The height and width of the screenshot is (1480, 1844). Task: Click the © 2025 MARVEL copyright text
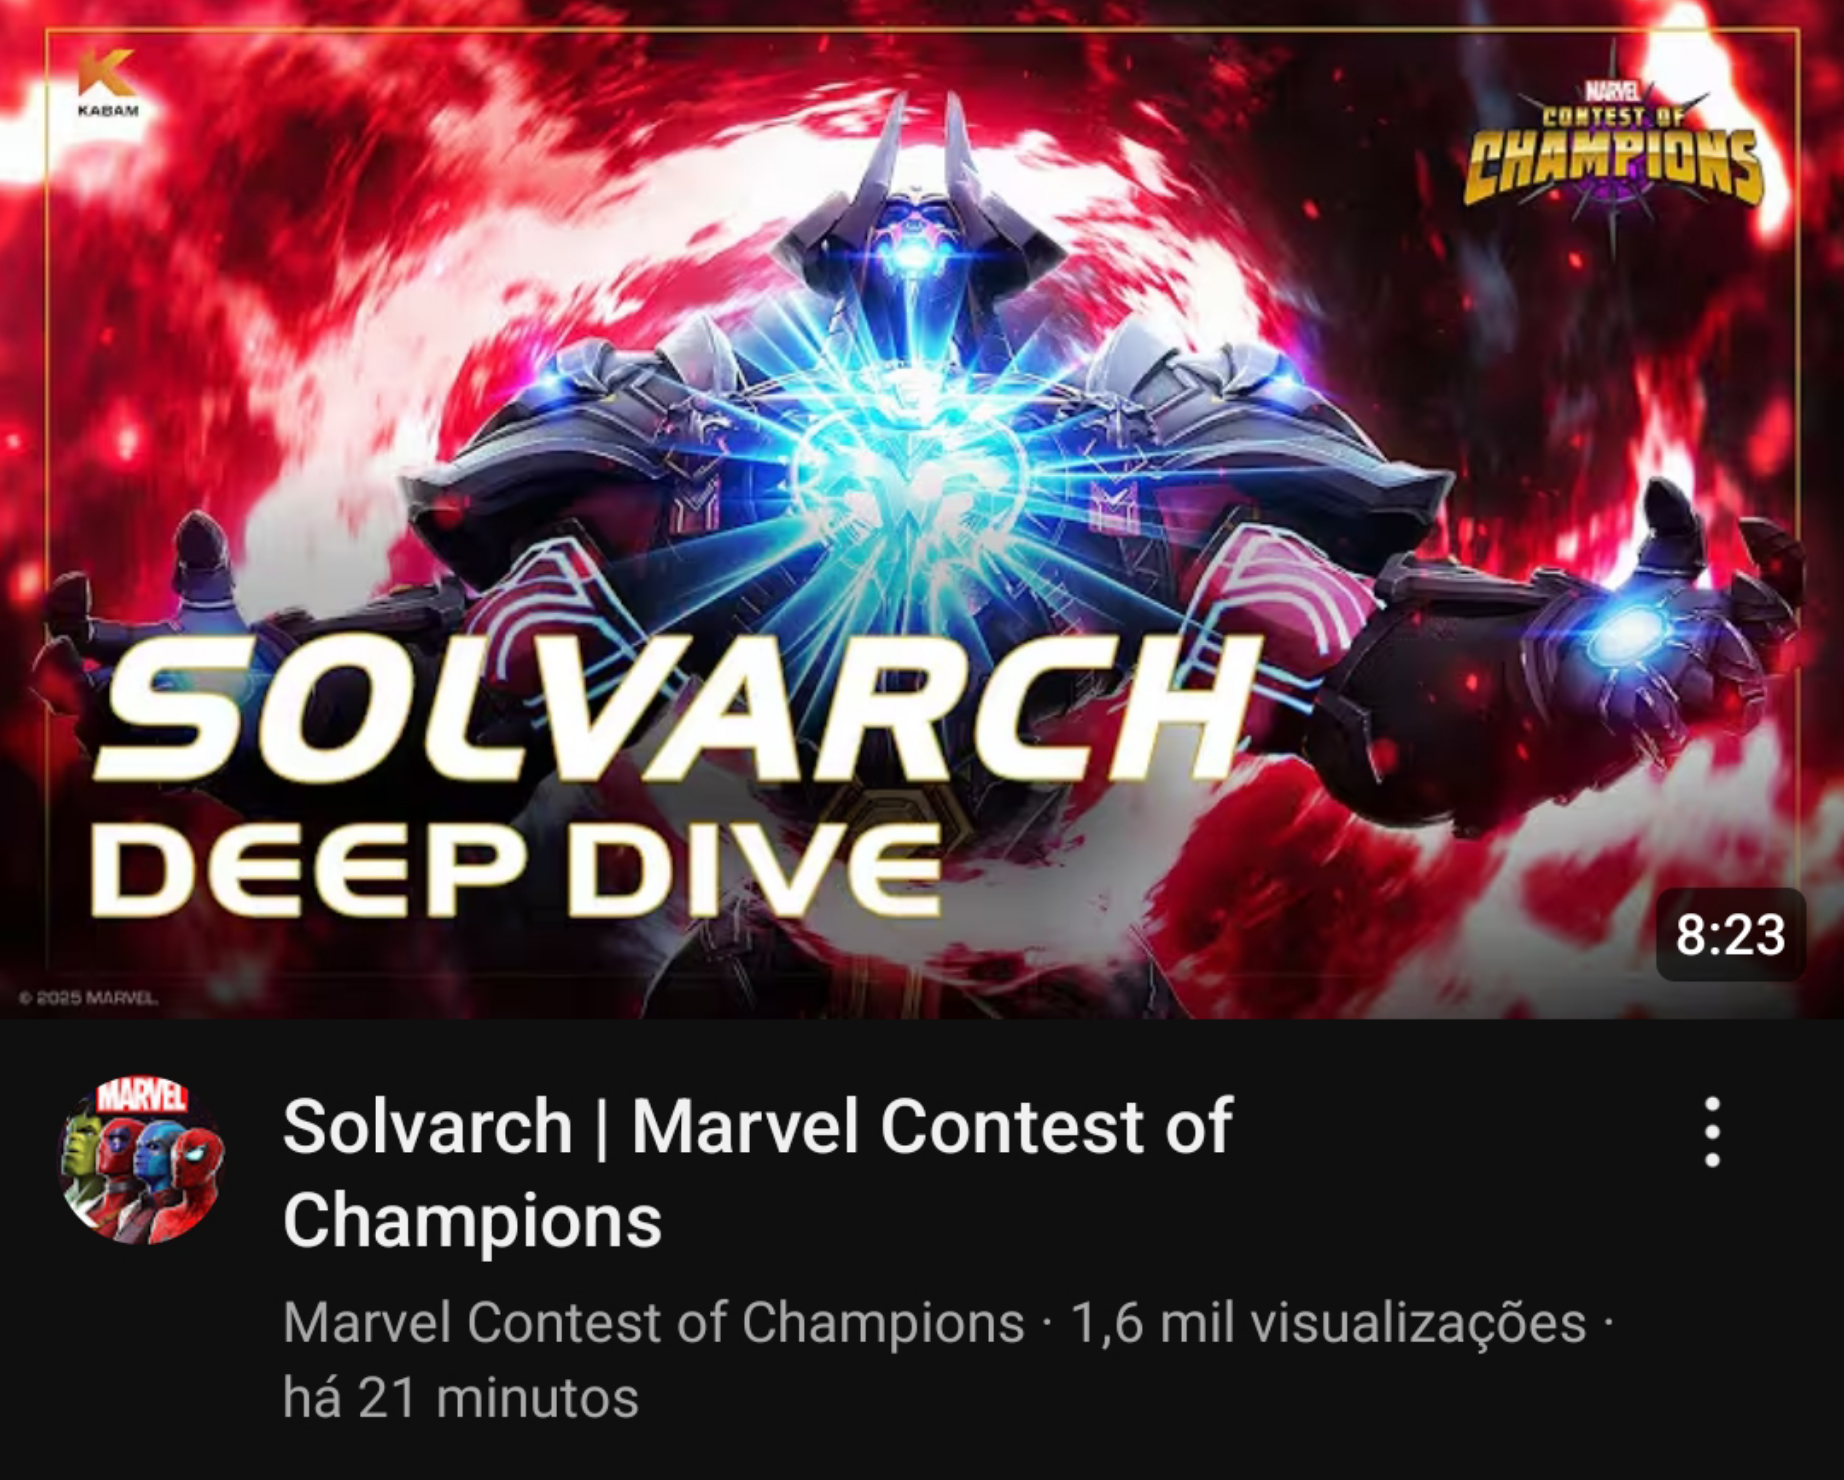pos(88,997)
